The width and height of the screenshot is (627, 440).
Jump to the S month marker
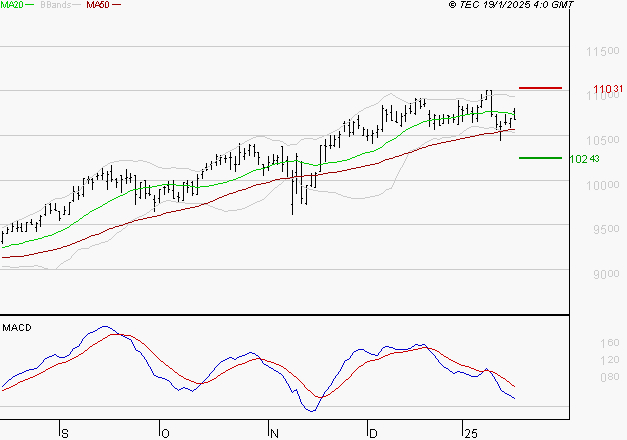tap(65, 433)
